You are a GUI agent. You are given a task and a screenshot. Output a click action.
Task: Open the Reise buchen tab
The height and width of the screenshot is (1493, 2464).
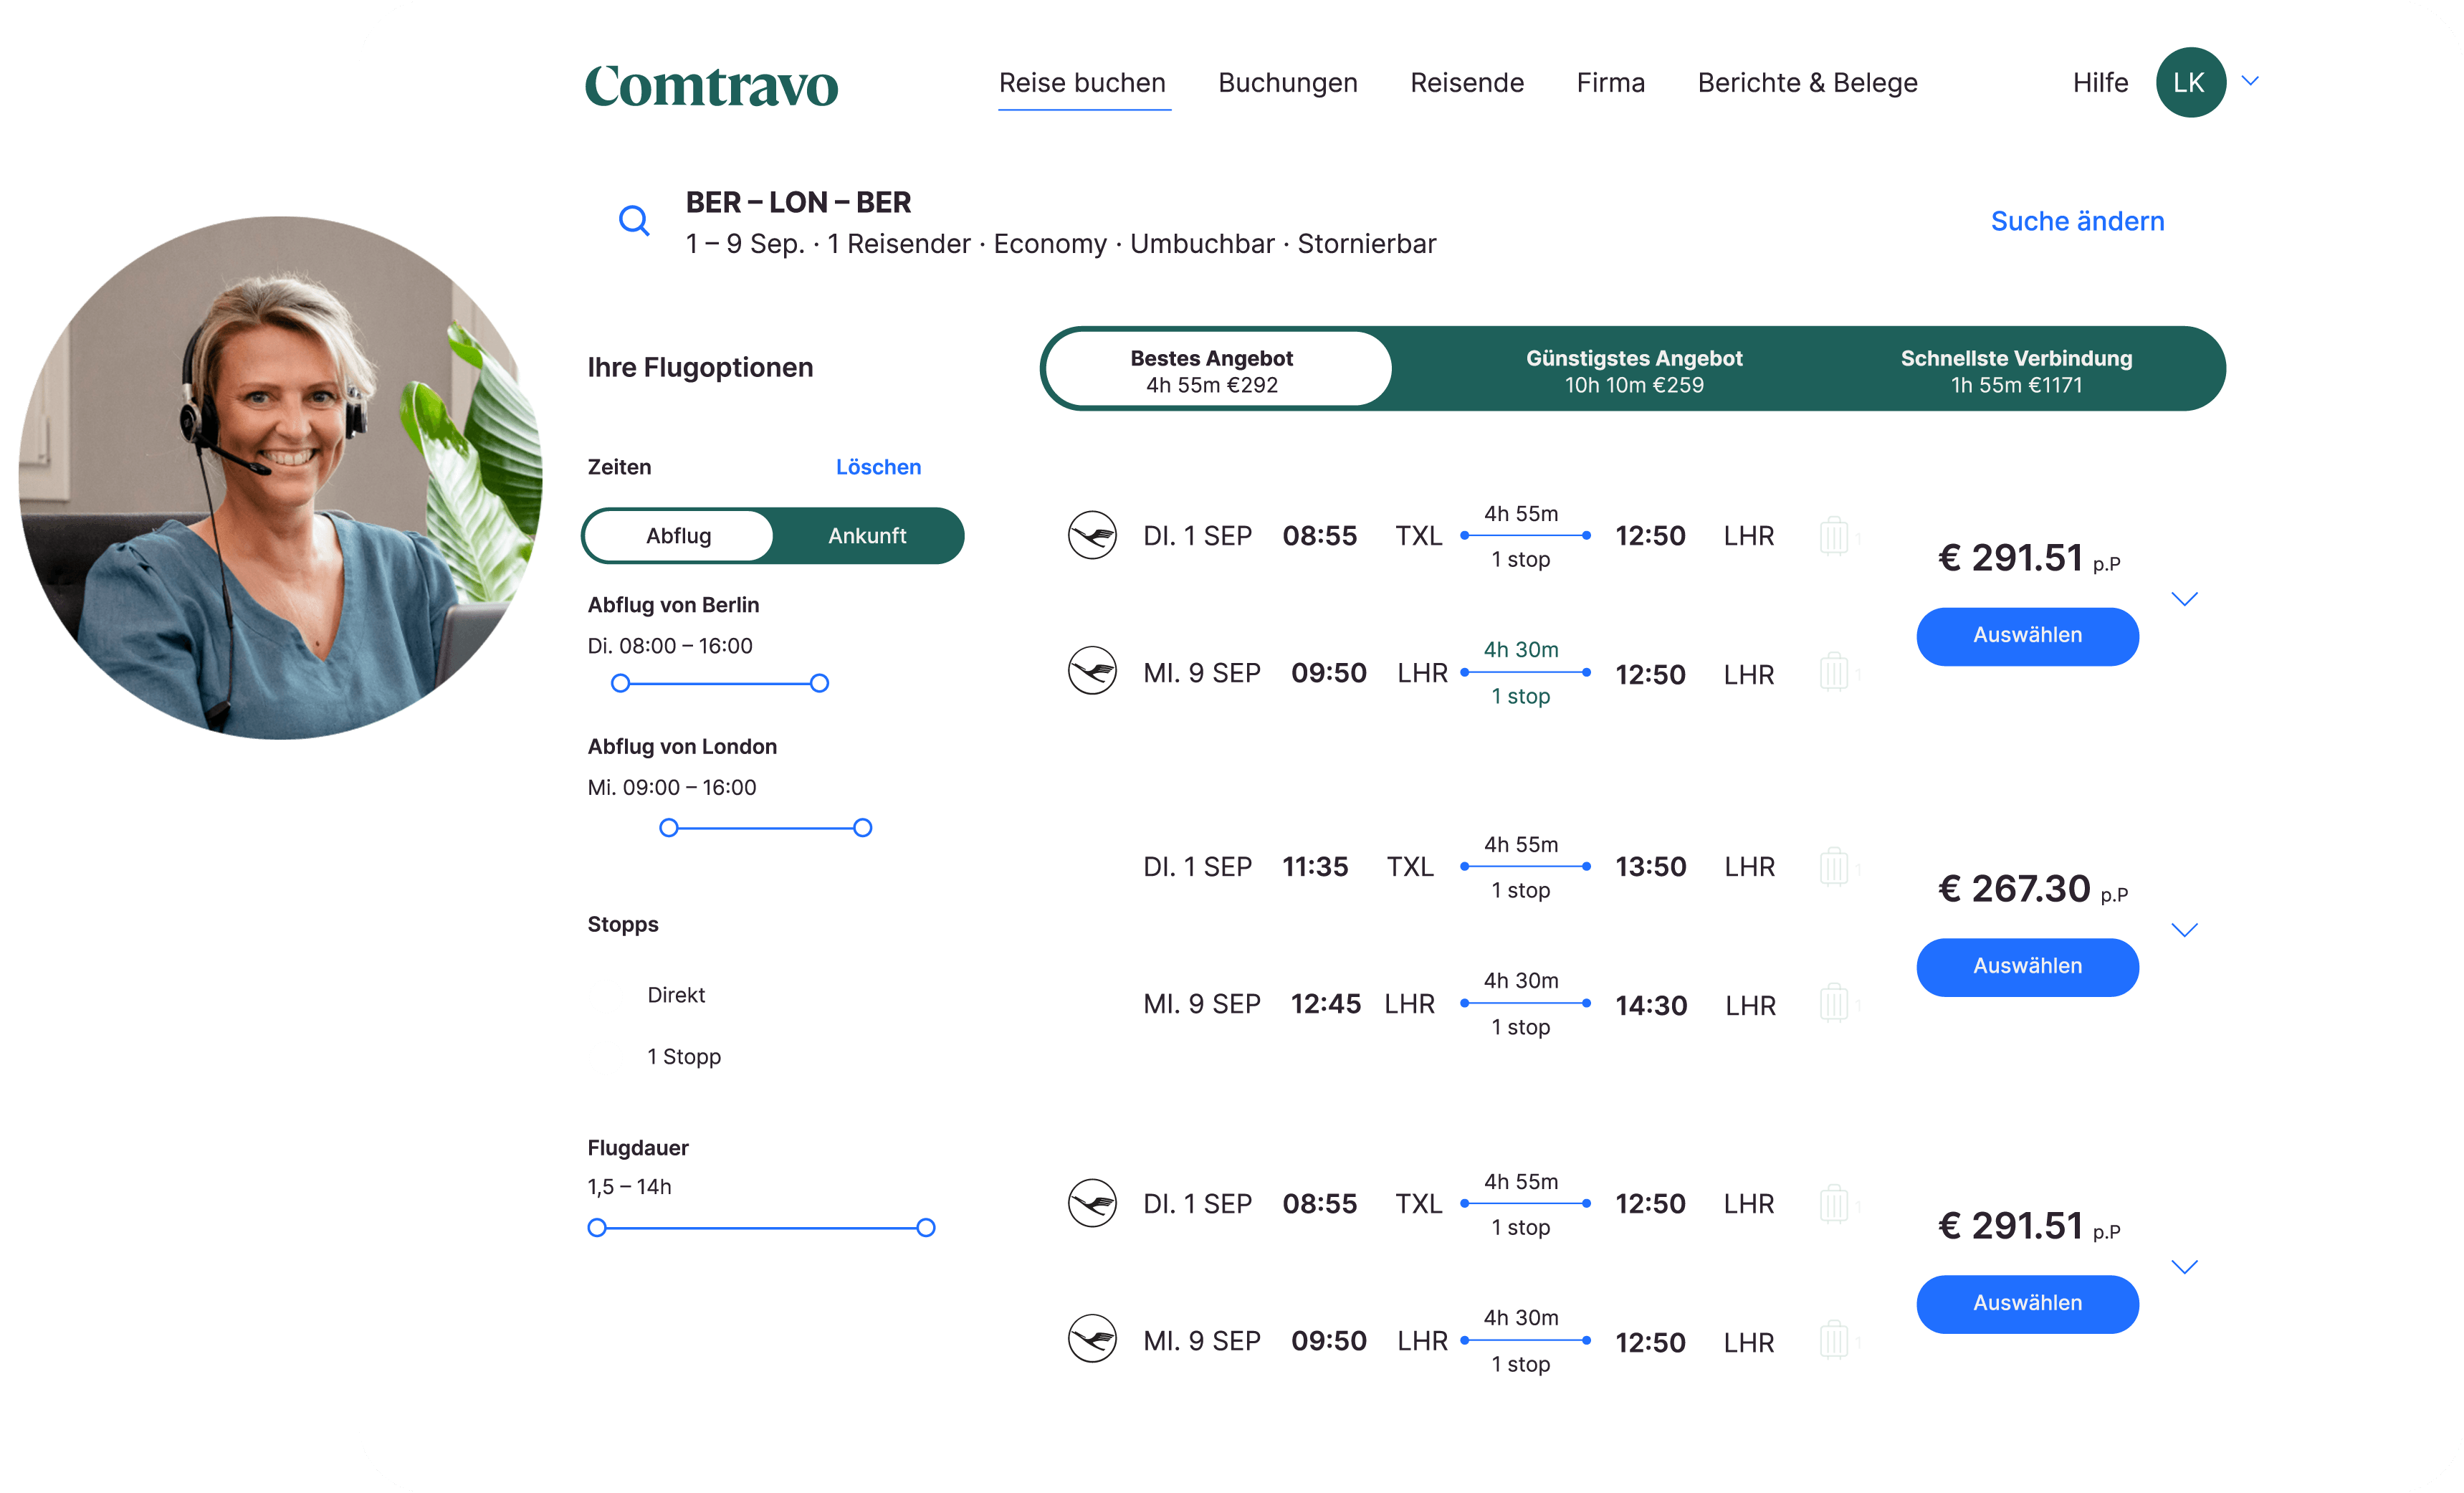(1083, 83)
